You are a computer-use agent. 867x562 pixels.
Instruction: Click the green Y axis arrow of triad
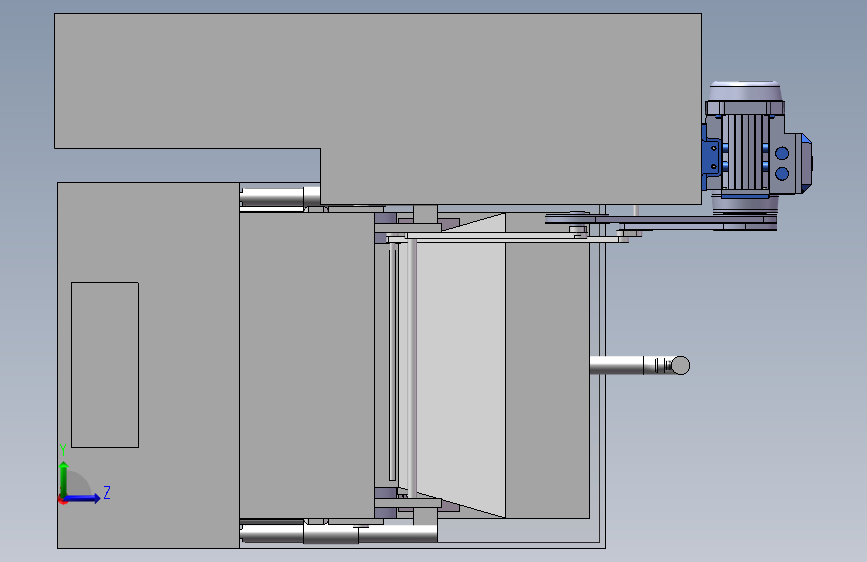64,478
